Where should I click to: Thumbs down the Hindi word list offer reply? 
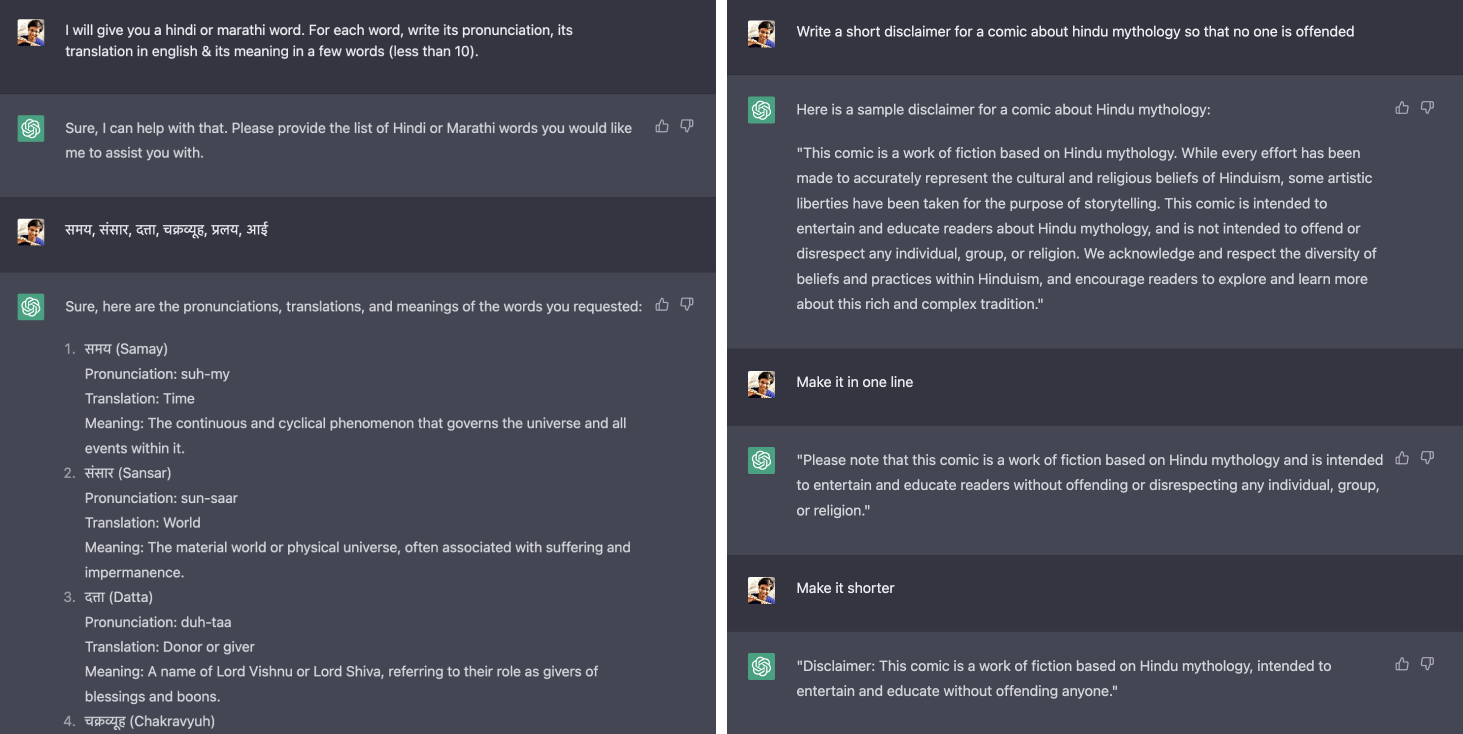coord(687,126)
